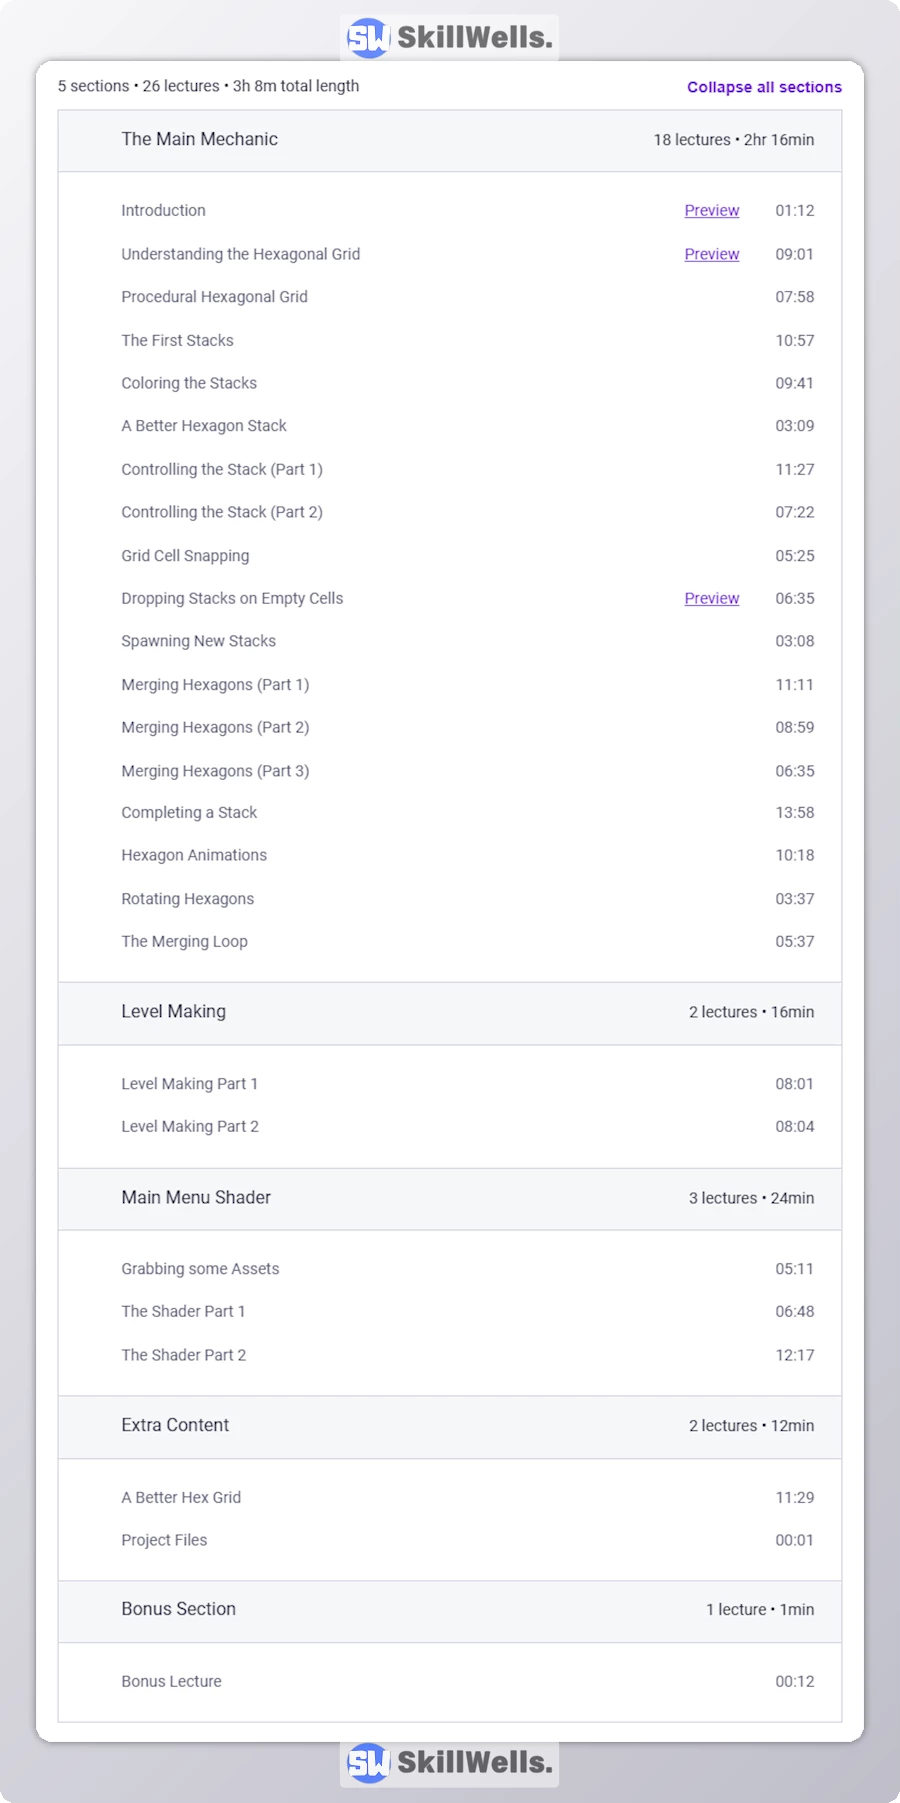Preview Dropping Stacks on Empty Cells
The height and width of the screenshot is (1803, 900).
(x=712, y=599)
